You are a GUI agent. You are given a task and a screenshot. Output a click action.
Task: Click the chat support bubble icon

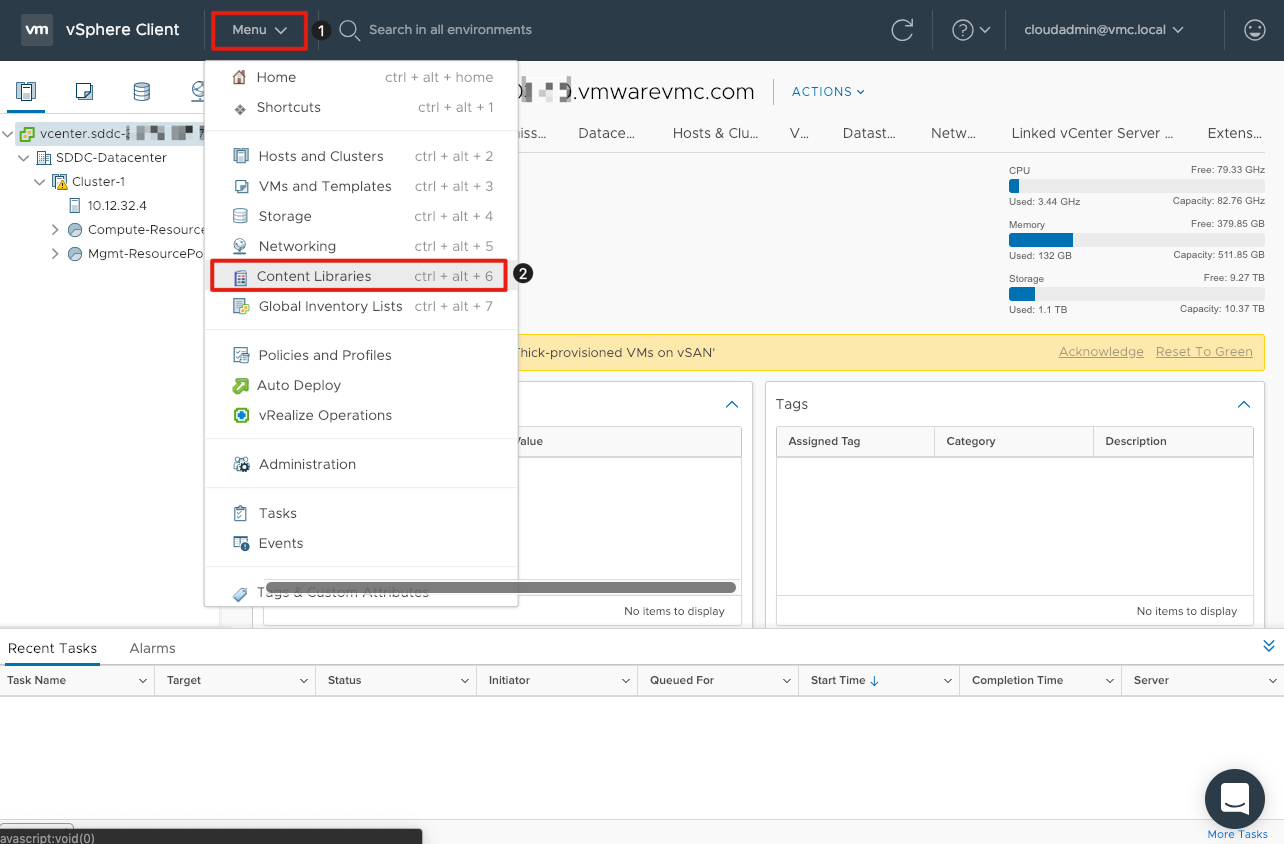1235,799
